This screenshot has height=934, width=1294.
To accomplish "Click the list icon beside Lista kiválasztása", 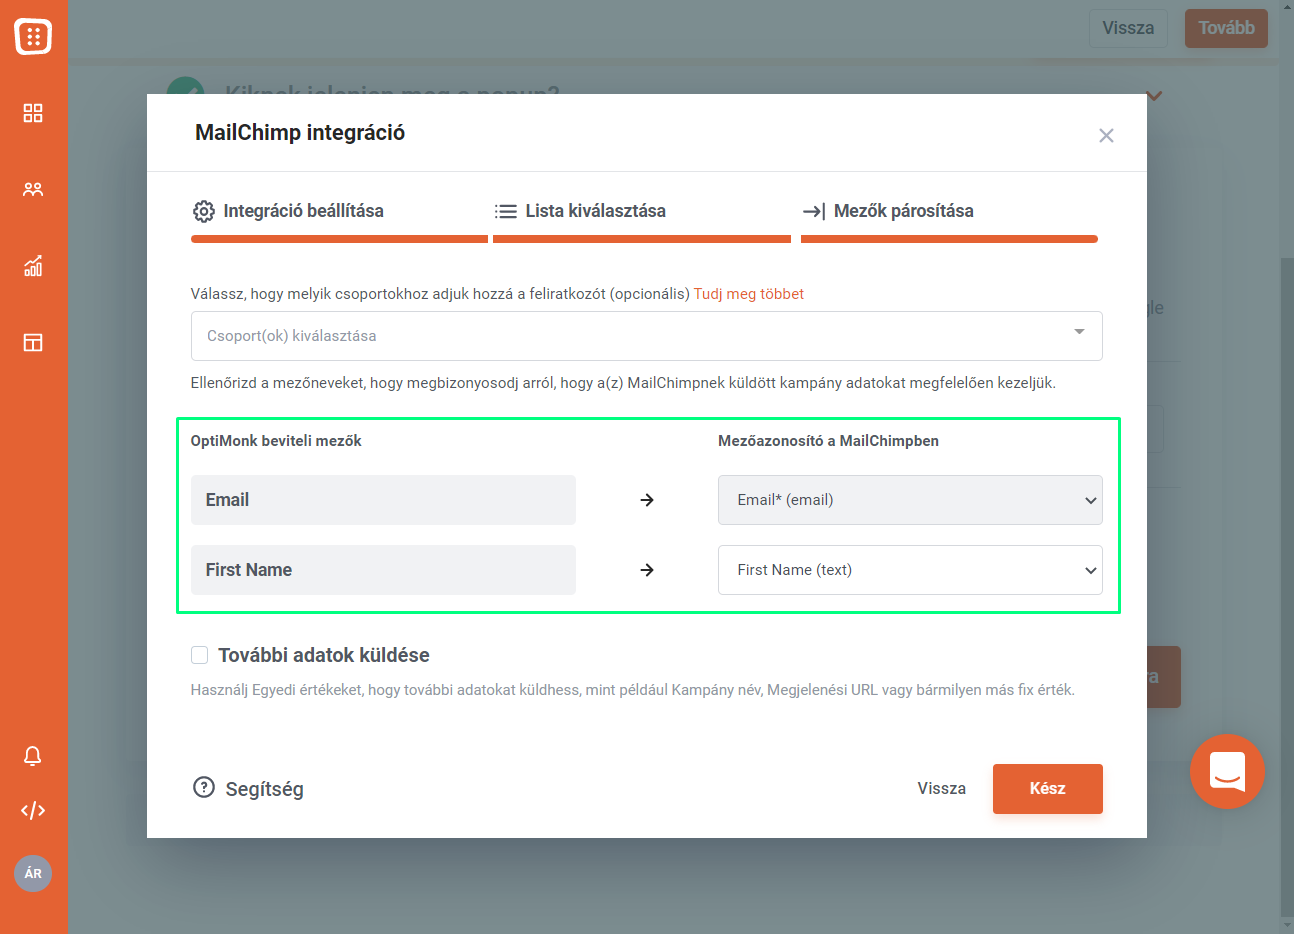I will (506, 211).
